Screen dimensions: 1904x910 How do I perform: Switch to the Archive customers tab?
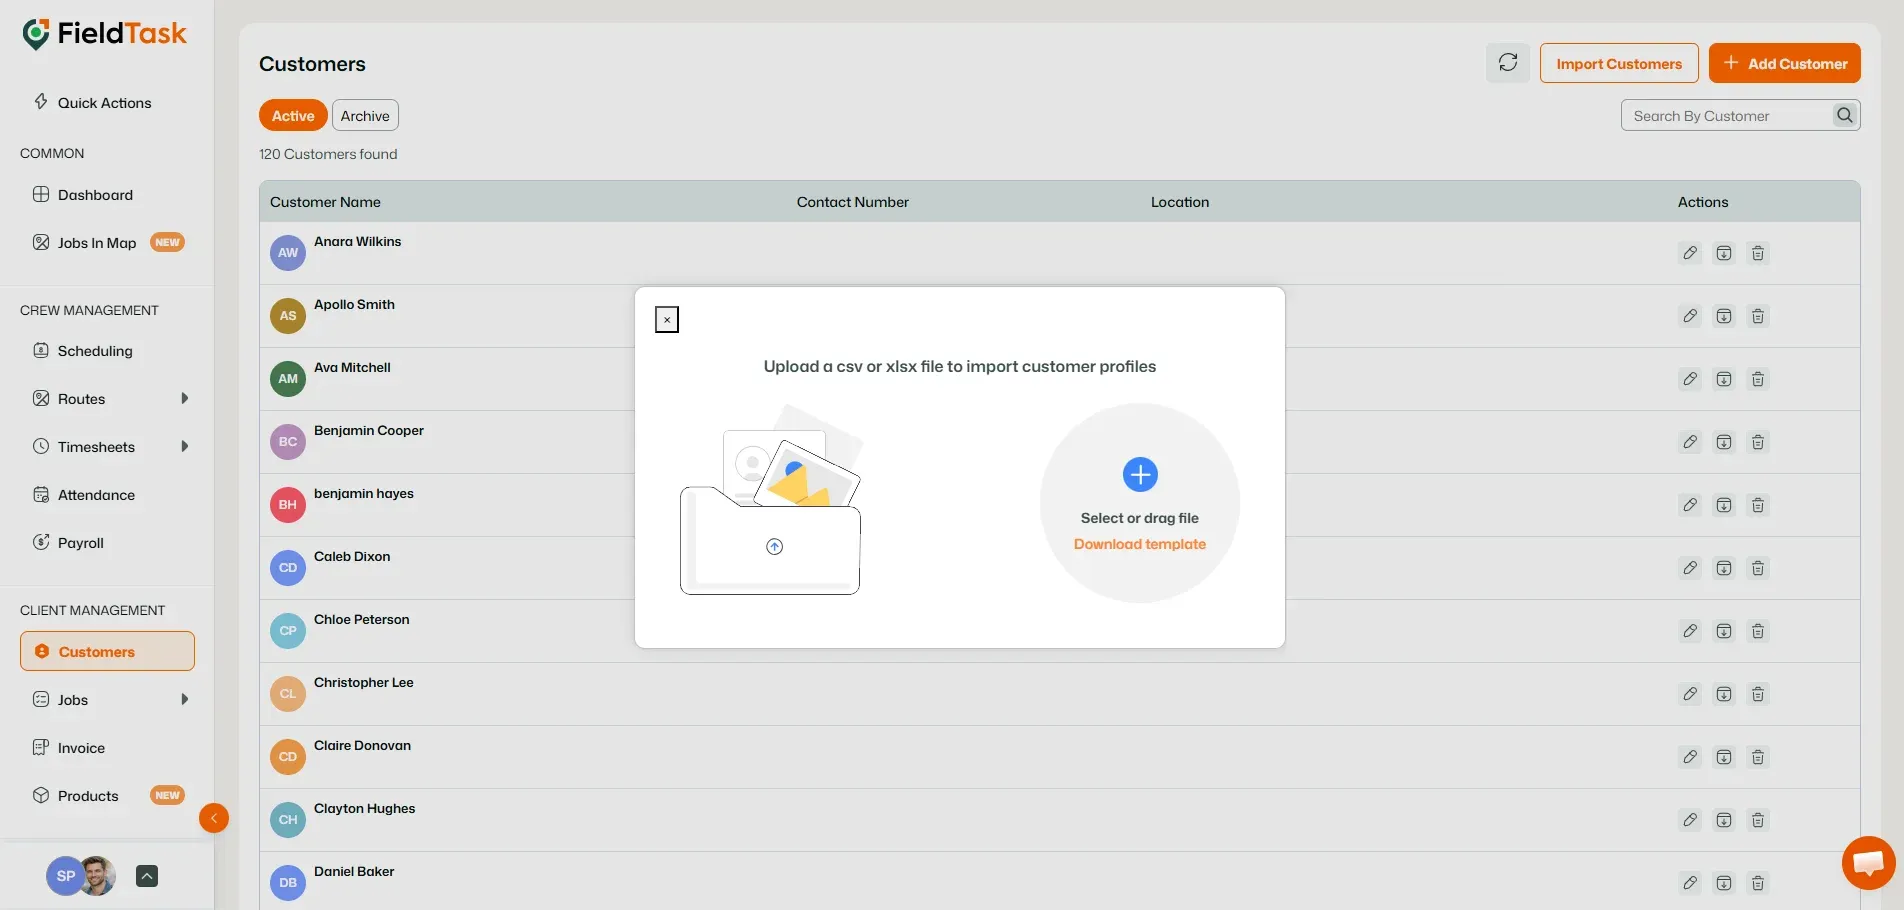pos(365,115)
